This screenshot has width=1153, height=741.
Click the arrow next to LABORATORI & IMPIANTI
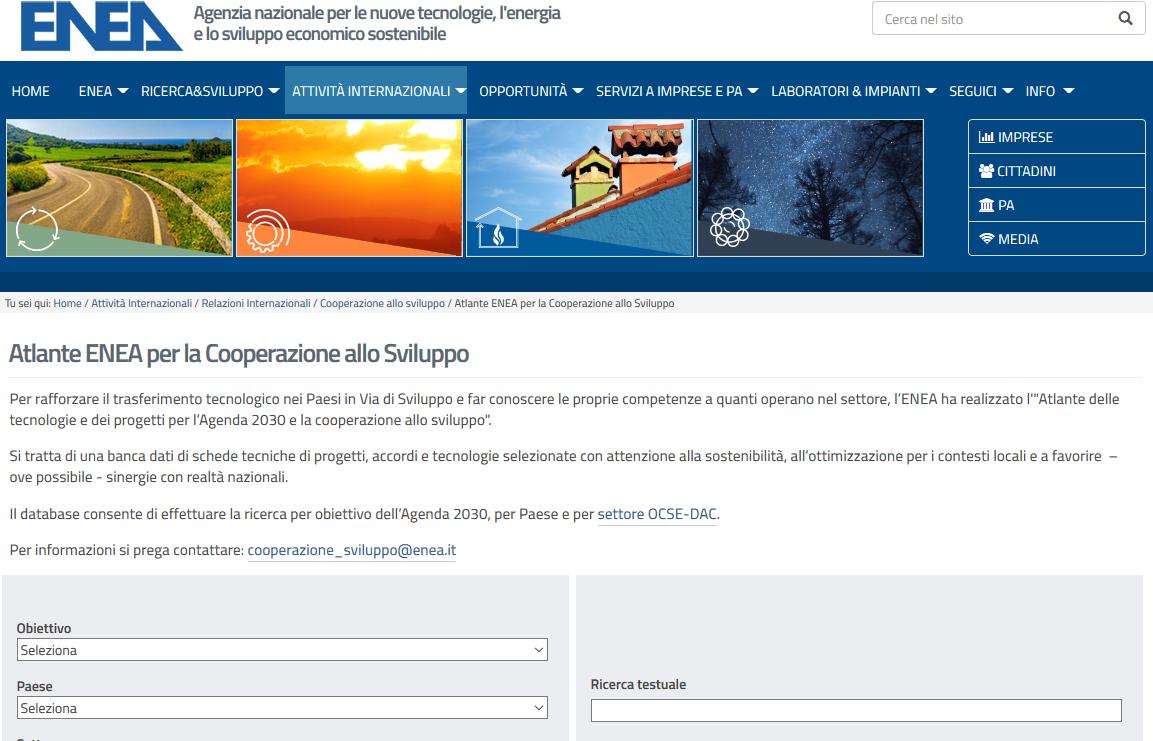click(931, 91)
